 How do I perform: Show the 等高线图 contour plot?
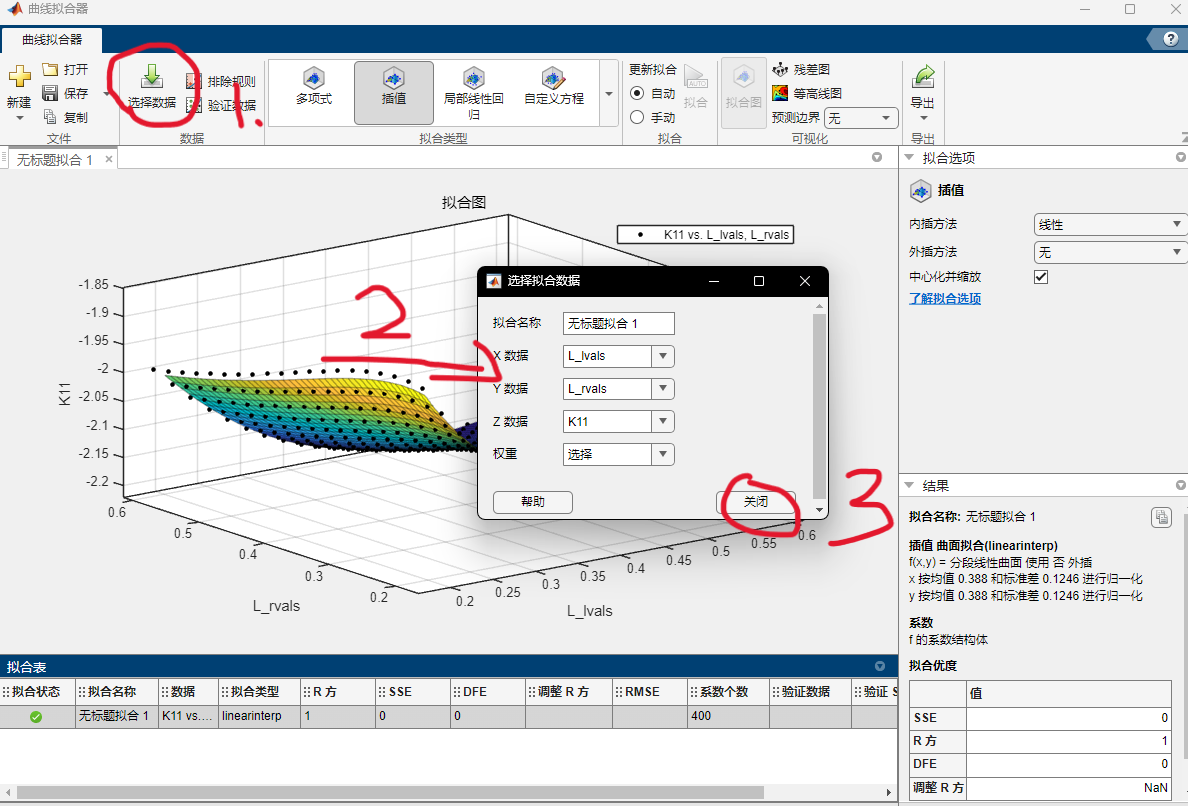(806, 93)
